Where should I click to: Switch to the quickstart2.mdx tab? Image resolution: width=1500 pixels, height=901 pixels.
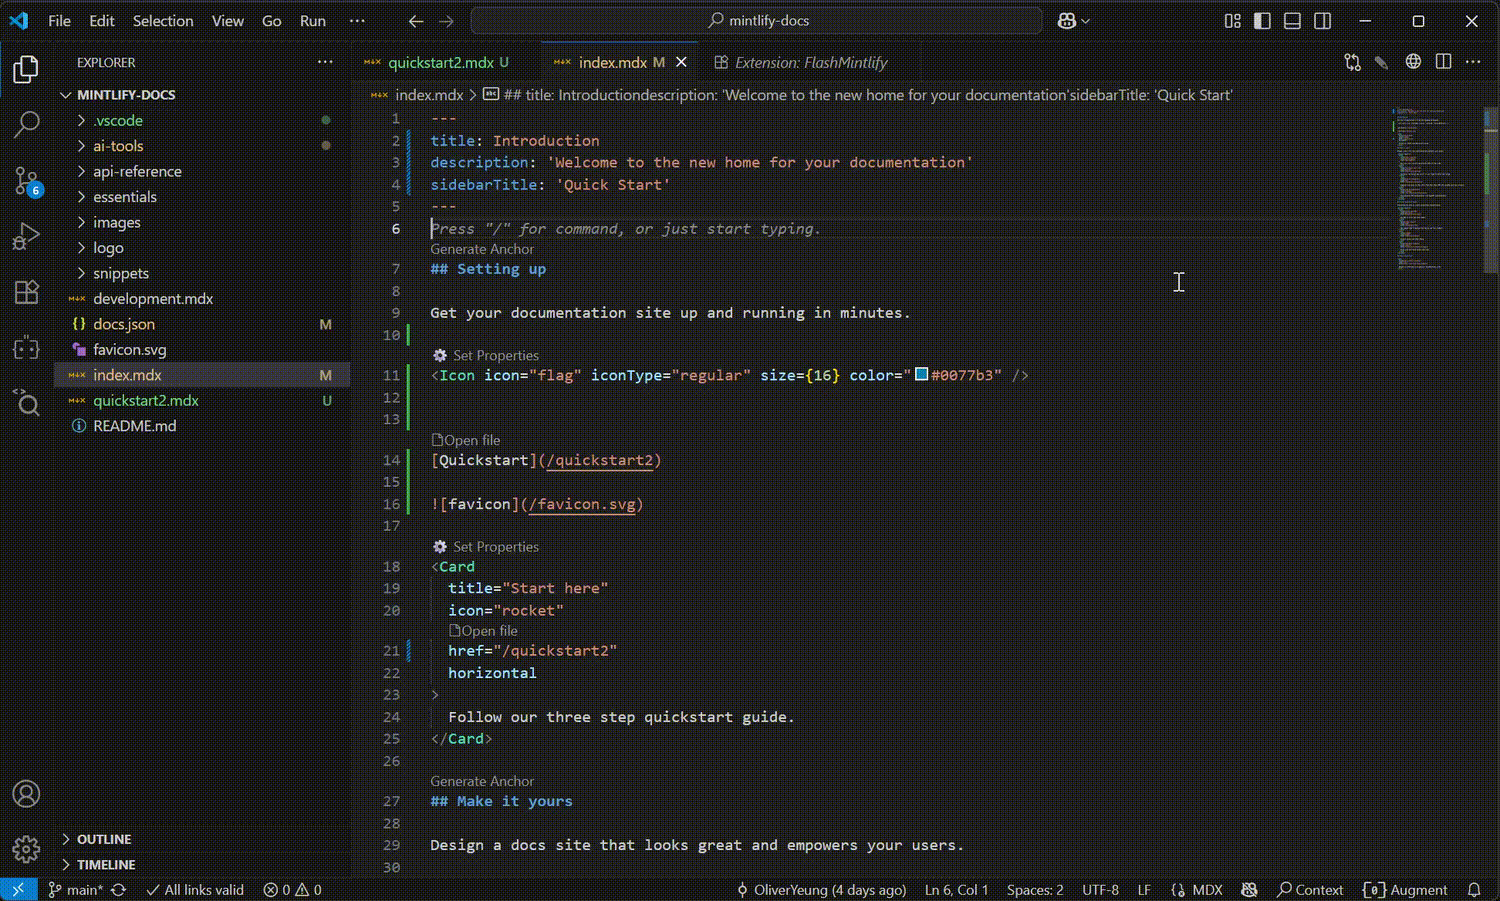point(440,62)
